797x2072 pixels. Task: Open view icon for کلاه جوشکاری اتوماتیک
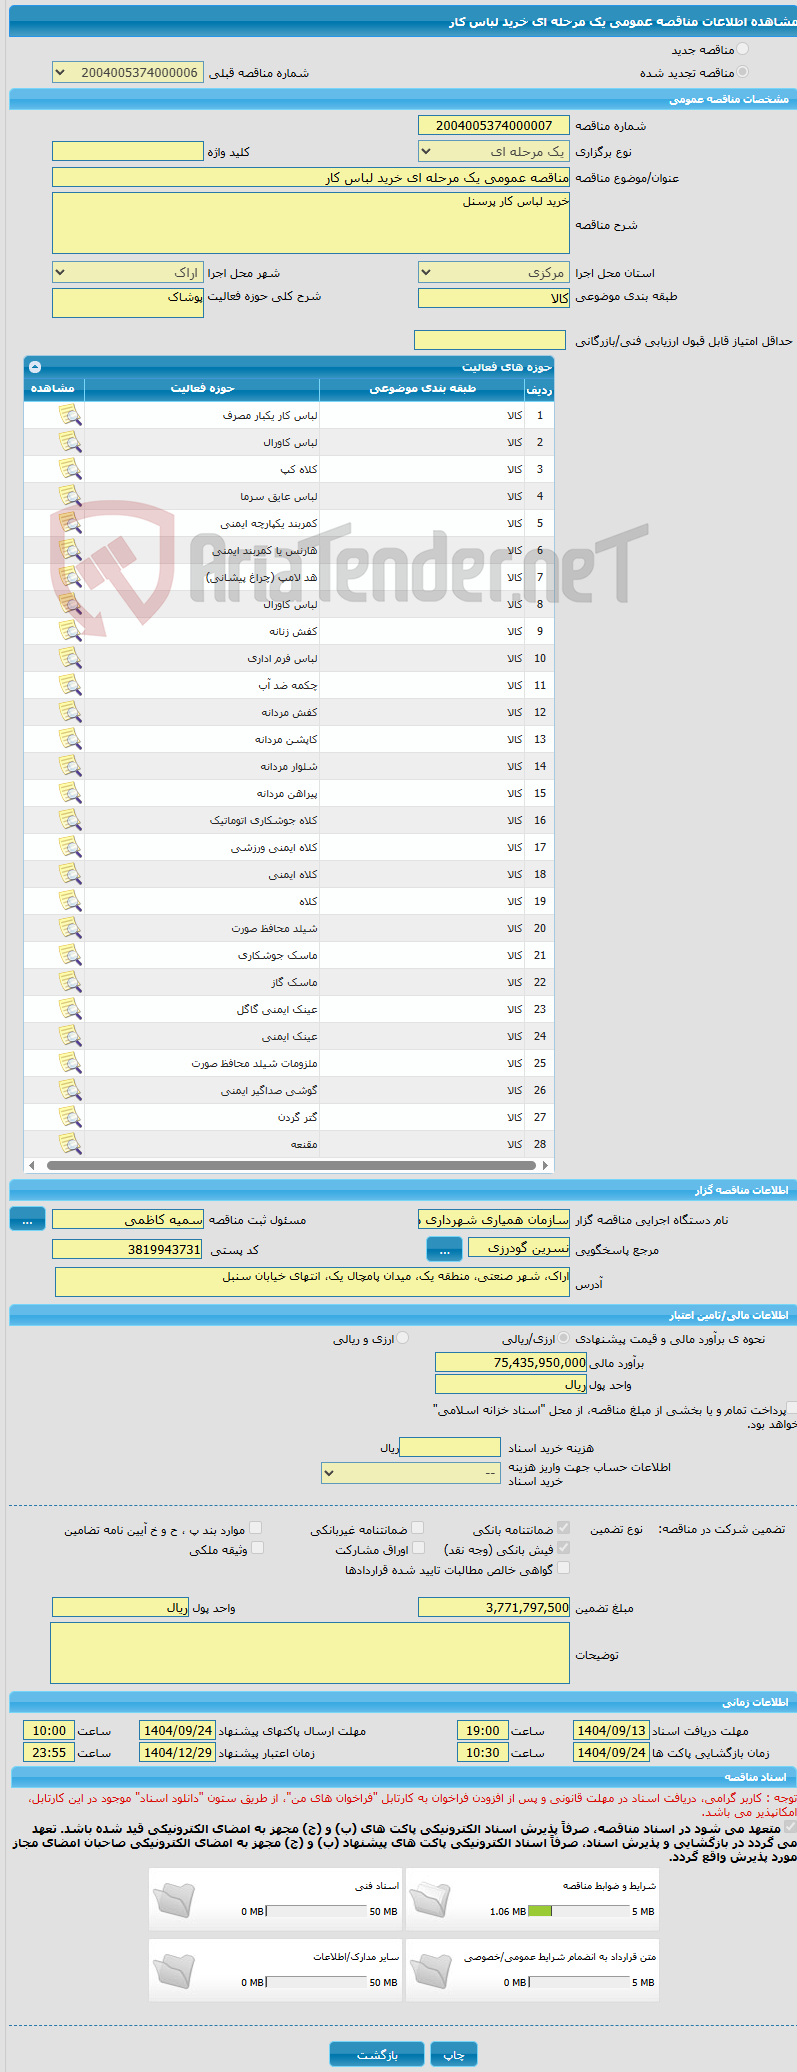click(70, 820)
